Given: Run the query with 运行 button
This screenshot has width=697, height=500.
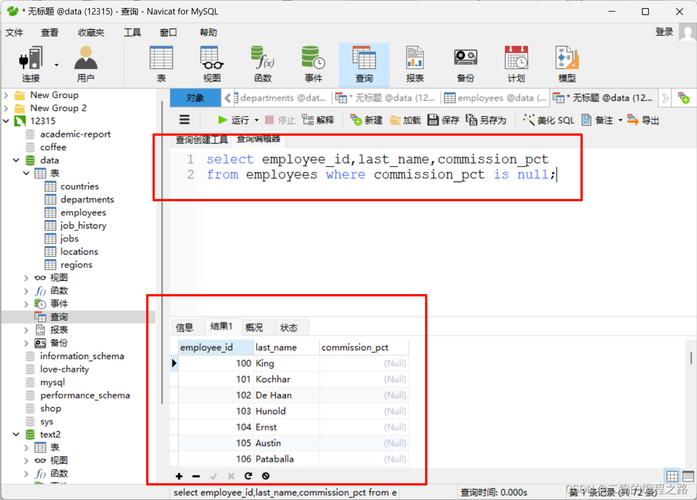Looking at the screenshot, I should 233,120.
